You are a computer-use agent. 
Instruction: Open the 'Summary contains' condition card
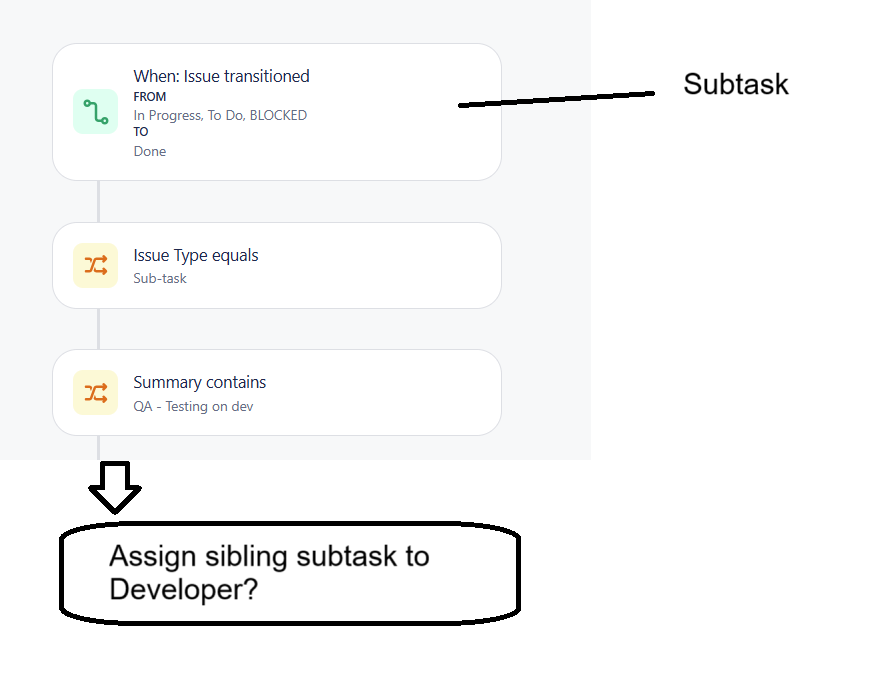tap(277, 392)
